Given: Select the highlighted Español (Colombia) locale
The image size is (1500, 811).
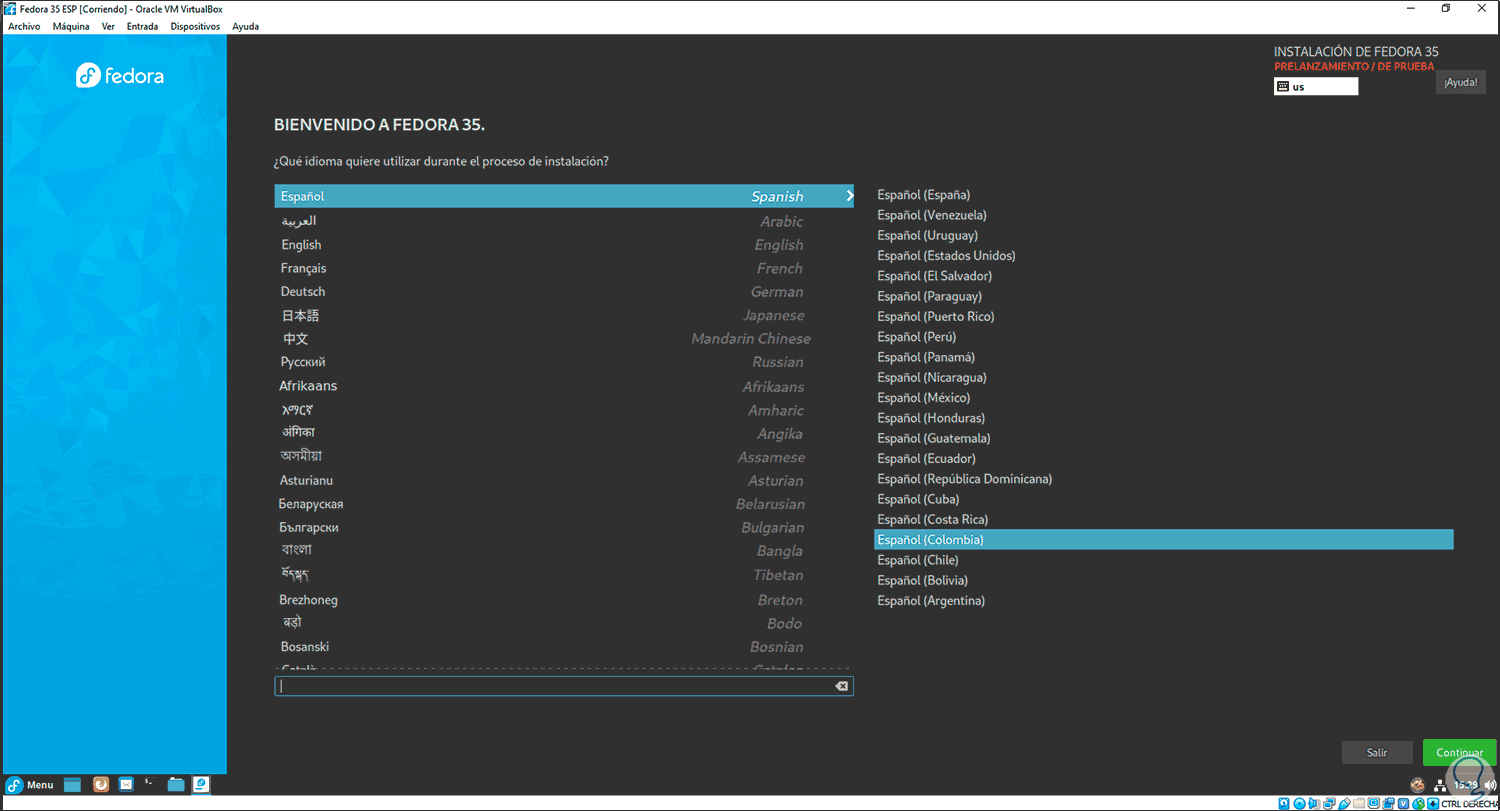Looking at the screenshot, I should [x=1164, y=540].
